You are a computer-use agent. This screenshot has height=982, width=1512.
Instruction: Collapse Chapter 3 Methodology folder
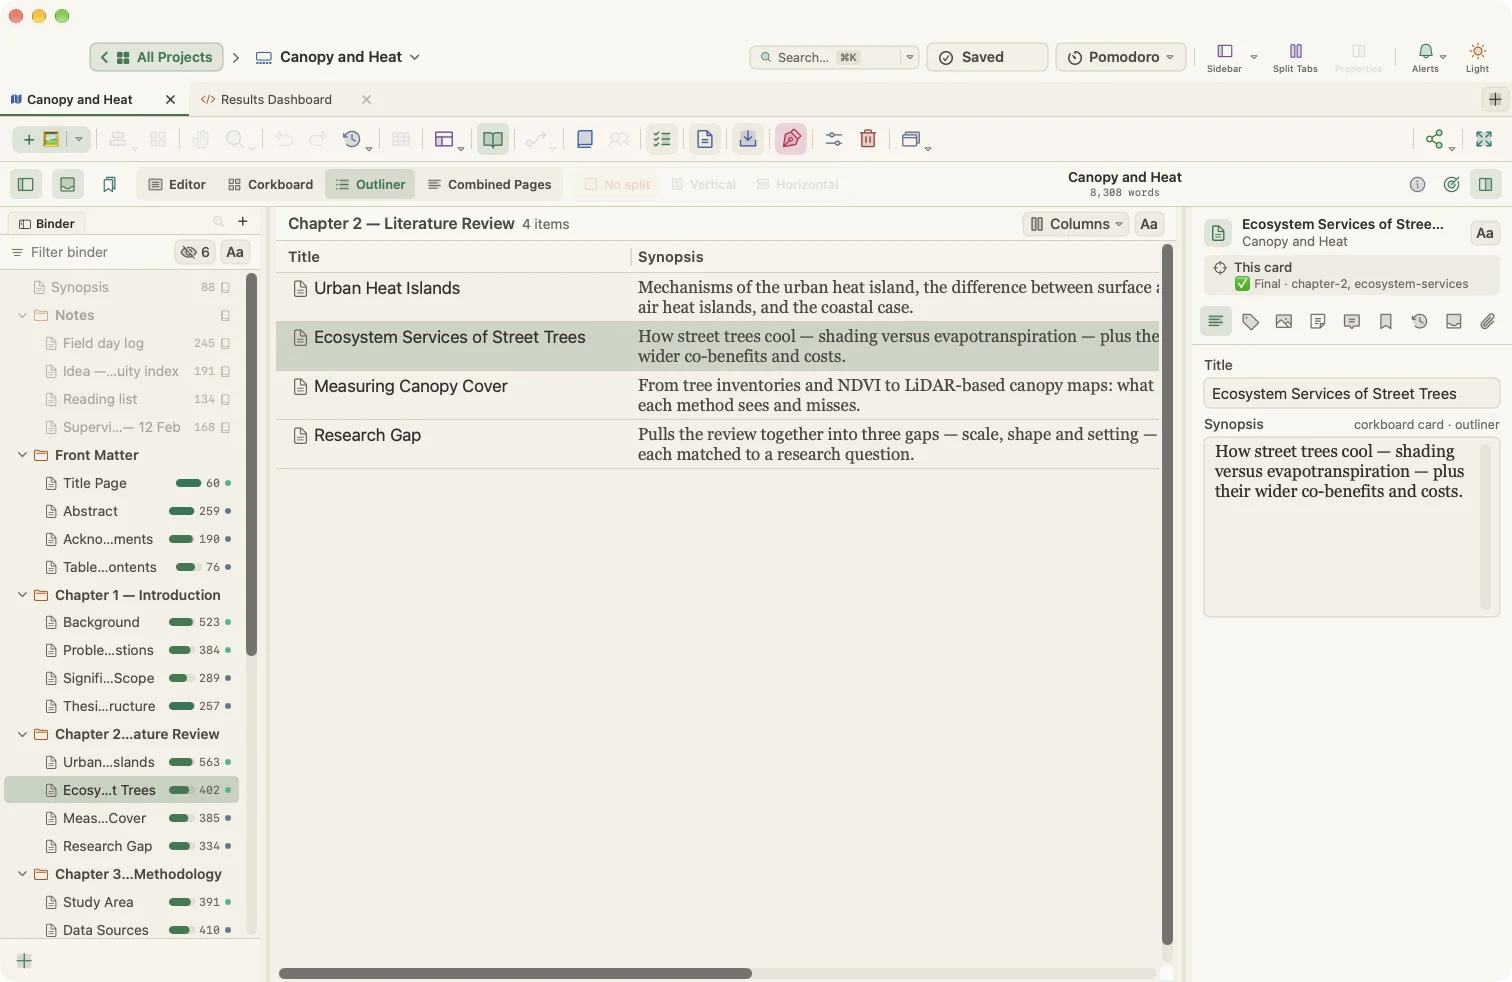[22, 874]
